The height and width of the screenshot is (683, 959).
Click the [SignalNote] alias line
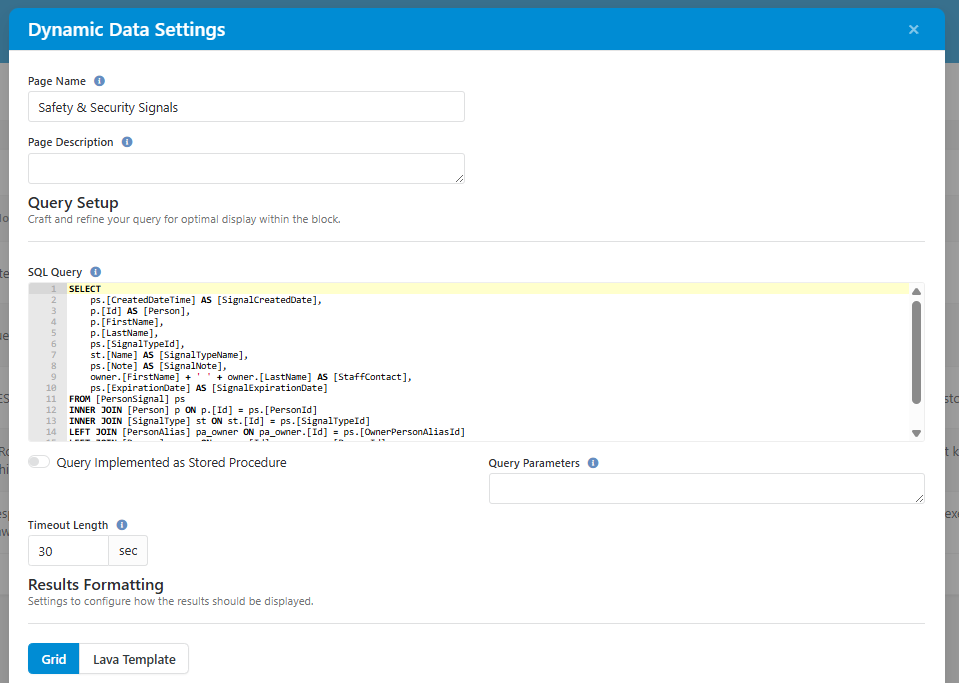[158, 366]
